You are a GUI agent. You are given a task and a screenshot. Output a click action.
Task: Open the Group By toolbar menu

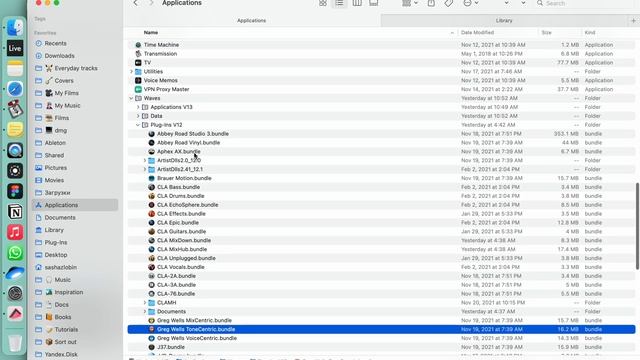(409, 3)
